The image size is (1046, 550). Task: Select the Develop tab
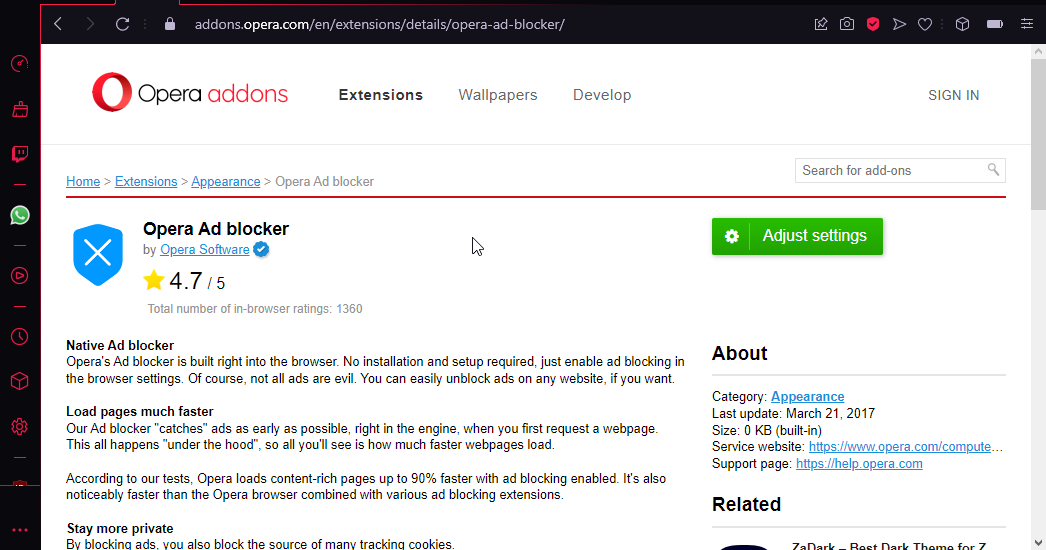[602, 95]
